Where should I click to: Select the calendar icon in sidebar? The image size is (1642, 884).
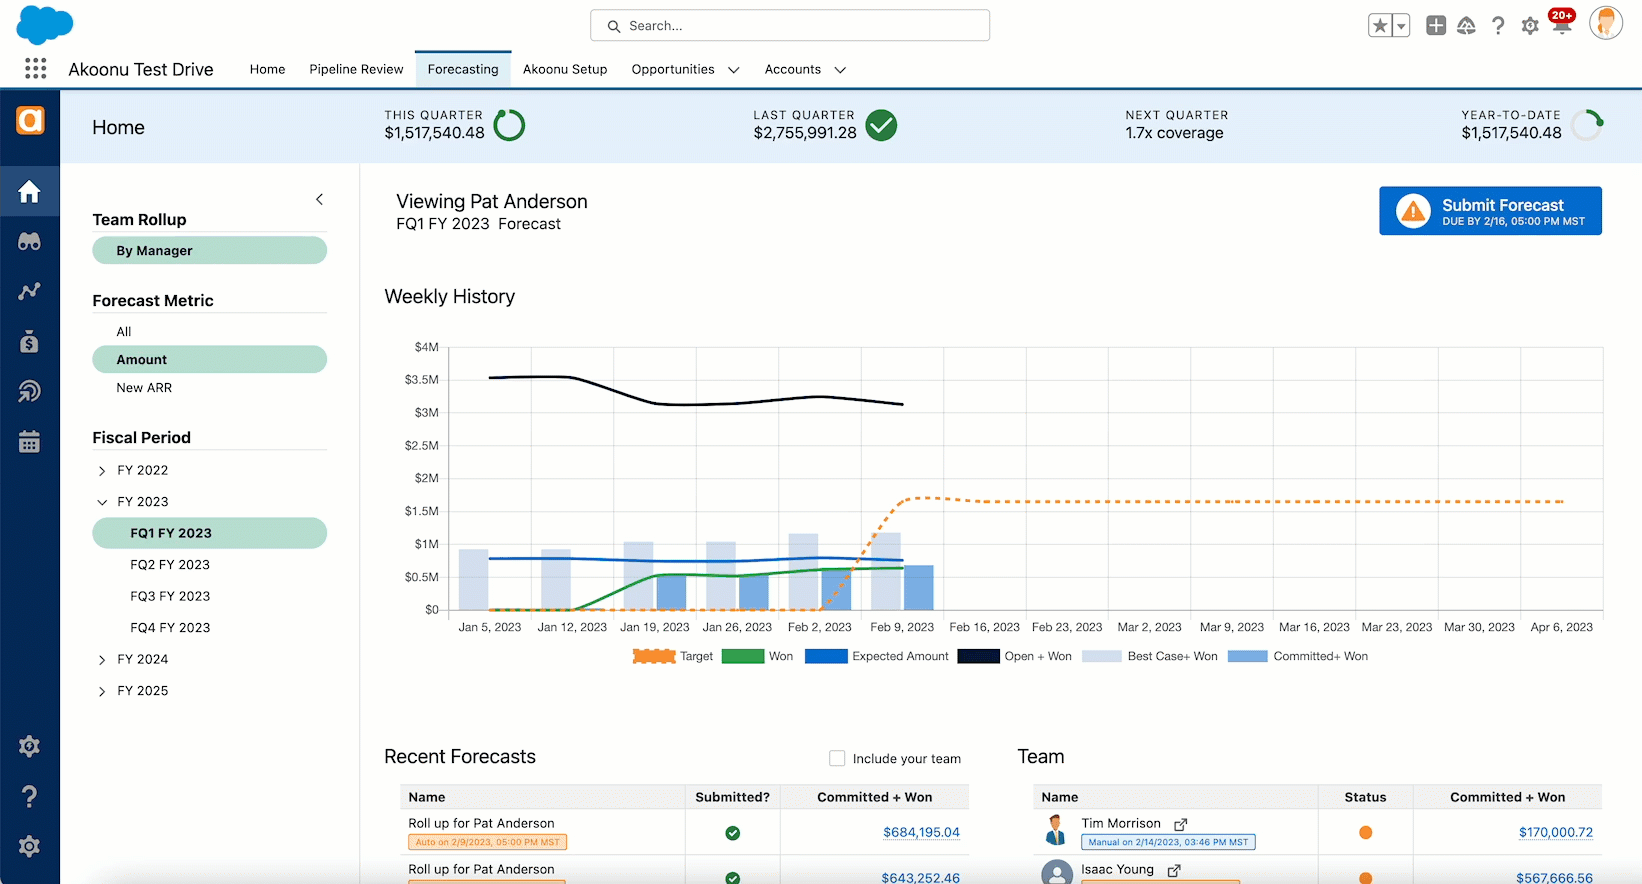click(29, 442)
